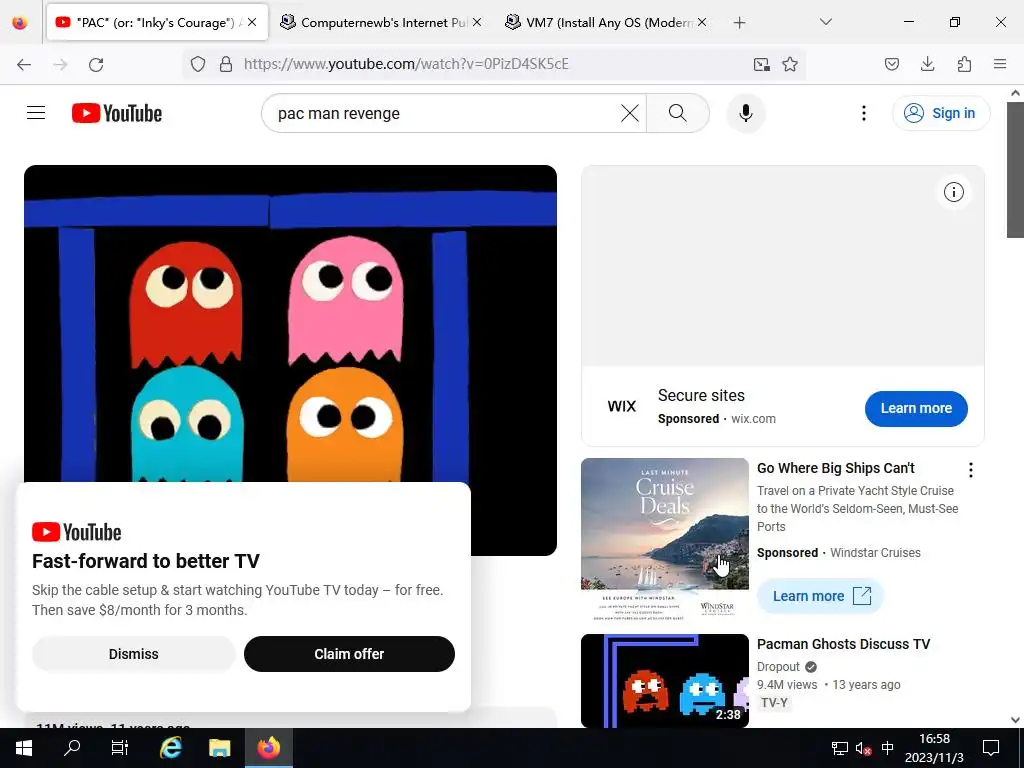The height and width of the screenshot is (768, 1024).
Task: Click Go Where Big Ships Can't title
Action: pyautogui.click(x=835, y=468)
